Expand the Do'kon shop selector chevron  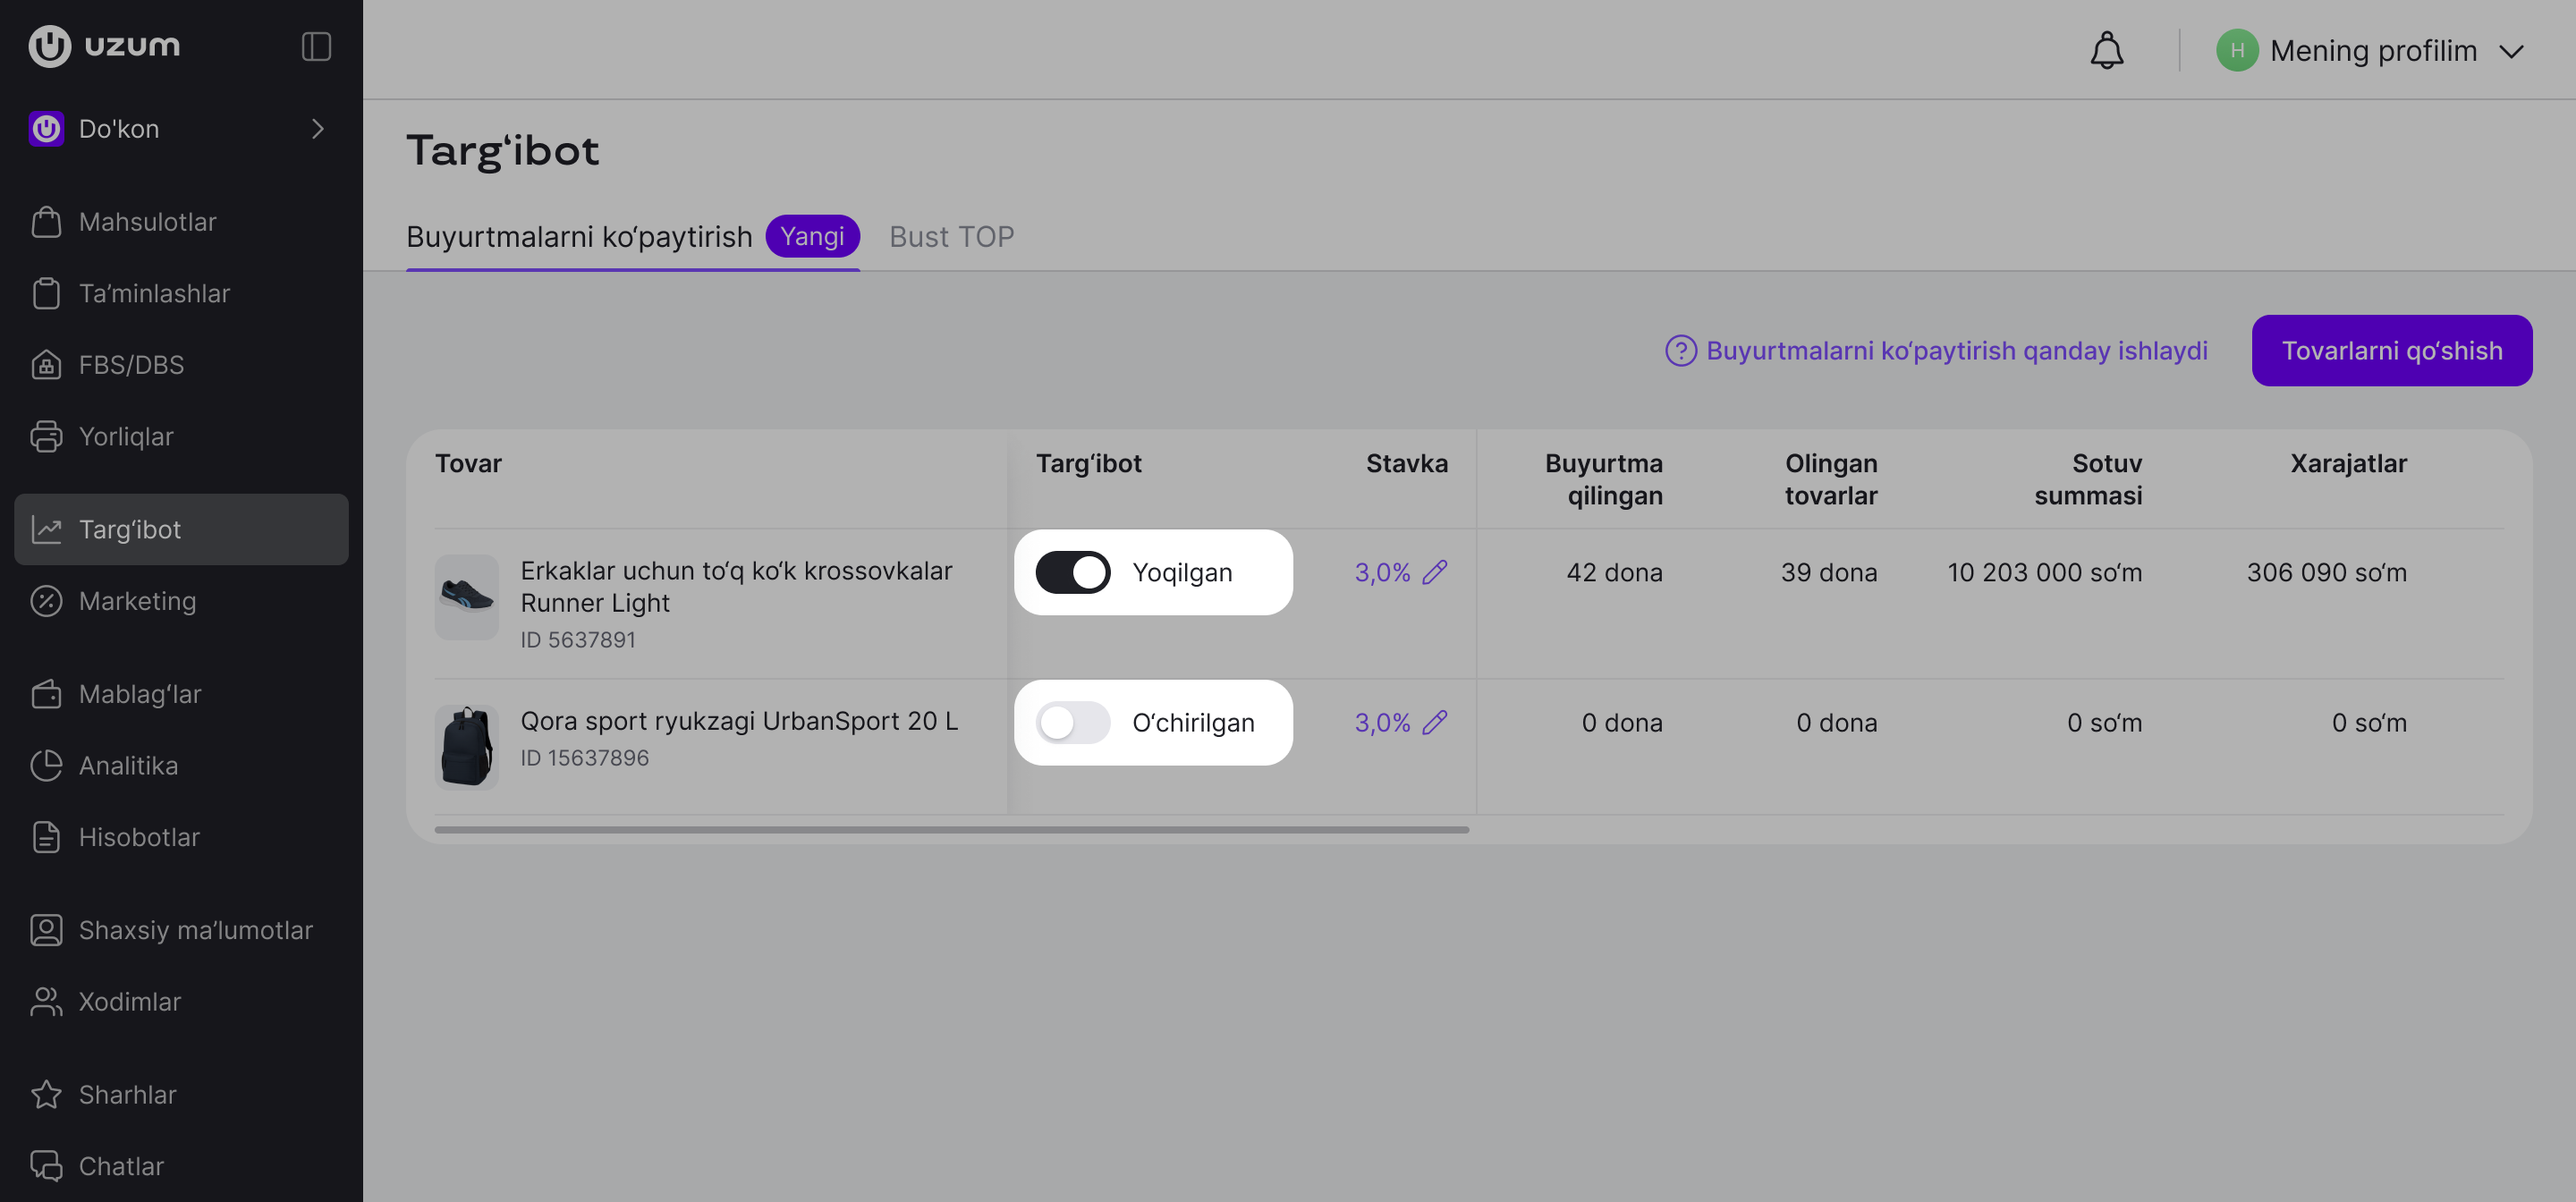tap(318, 129)
